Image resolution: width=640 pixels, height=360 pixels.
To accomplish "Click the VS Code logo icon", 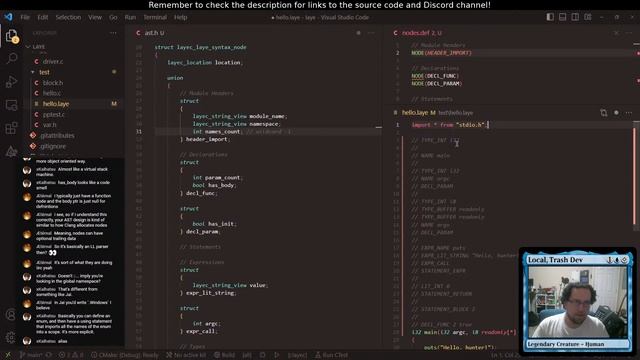I will click(8, 17).
